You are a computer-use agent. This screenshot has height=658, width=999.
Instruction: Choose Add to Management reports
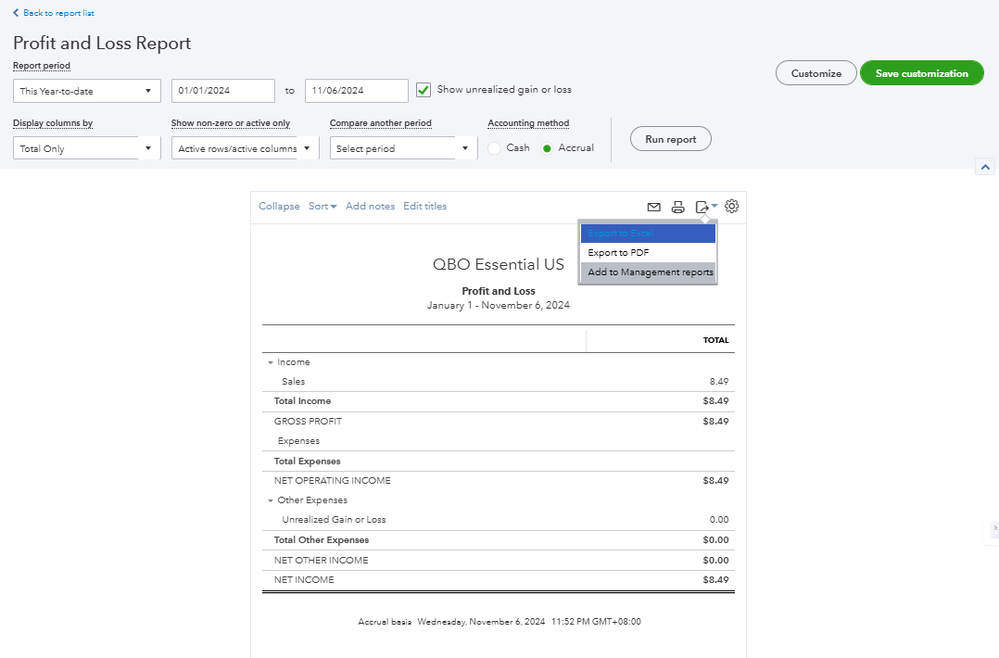pos(650,273)
